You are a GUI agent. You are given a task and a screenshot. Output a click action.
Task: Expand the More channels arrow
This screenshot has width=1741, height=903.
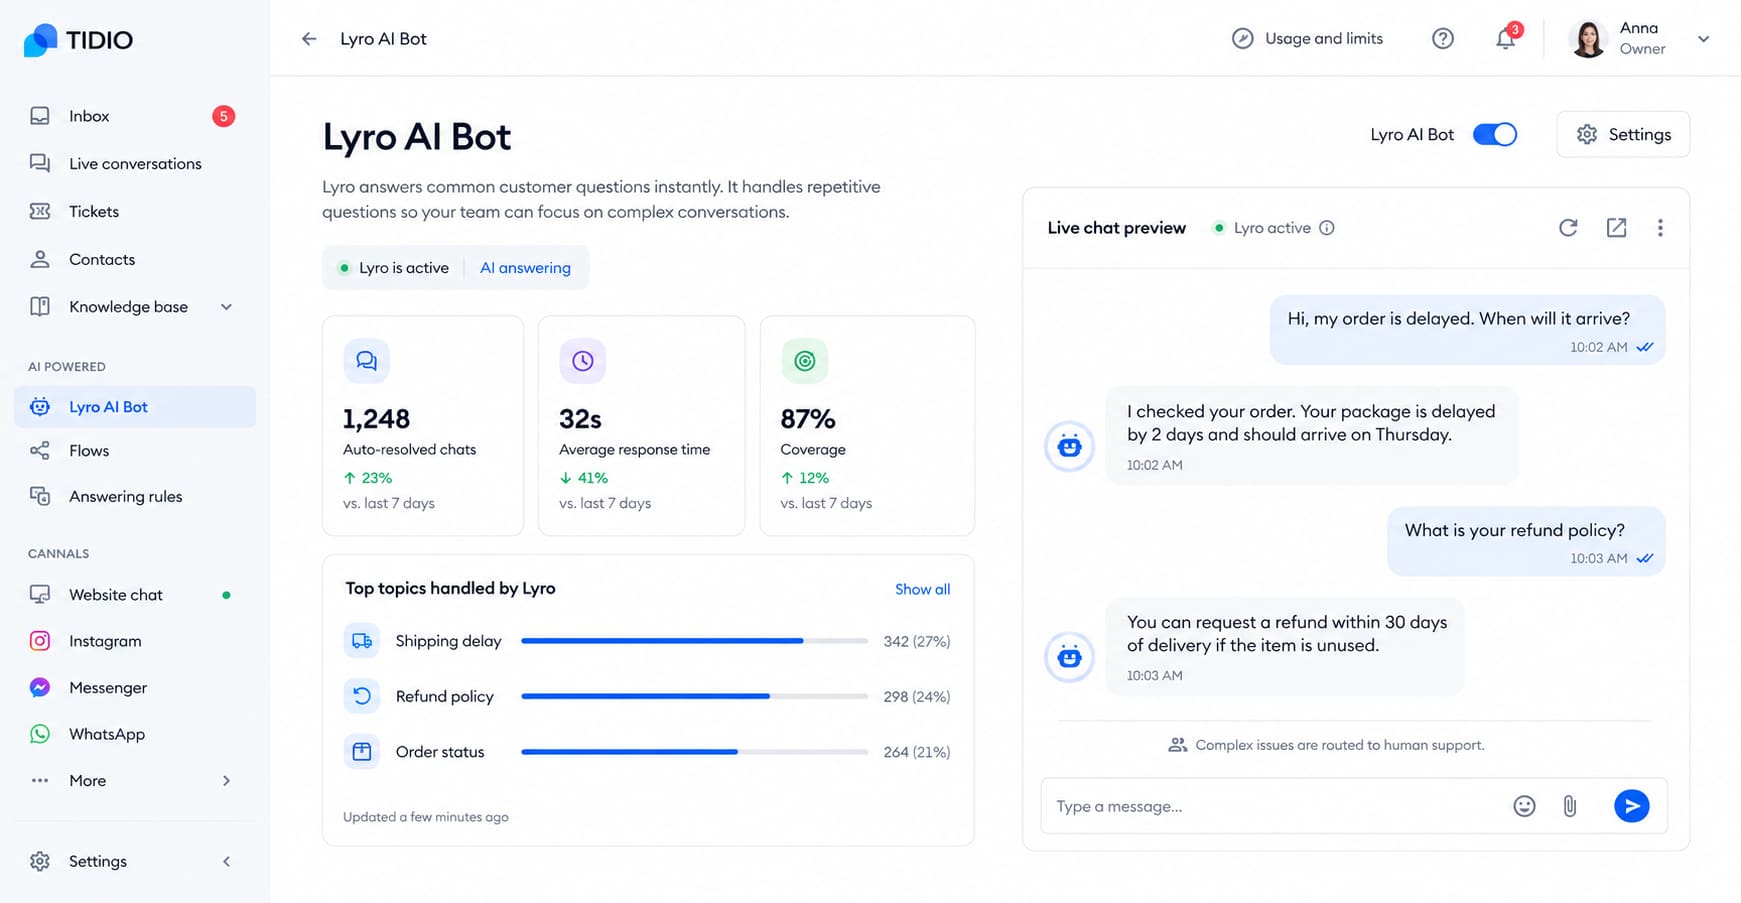(226, 781)
